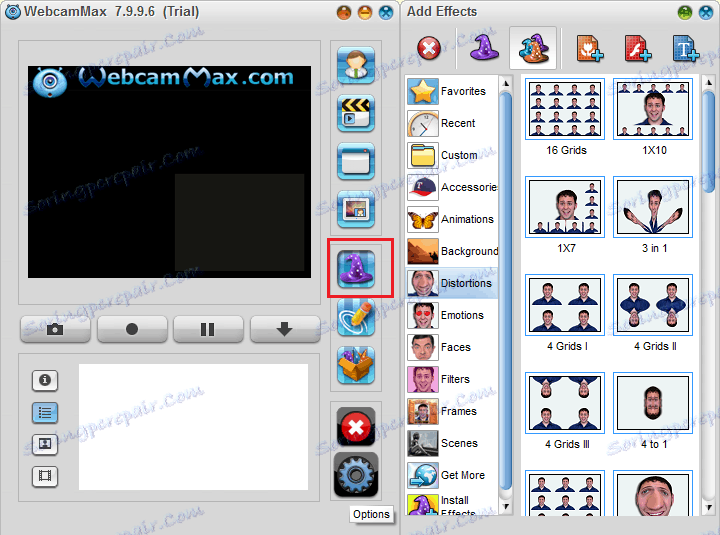Viewport: 720px width, 535px height.
Task: Select the screen capture window source icon
Action: (x=356, y=161)
